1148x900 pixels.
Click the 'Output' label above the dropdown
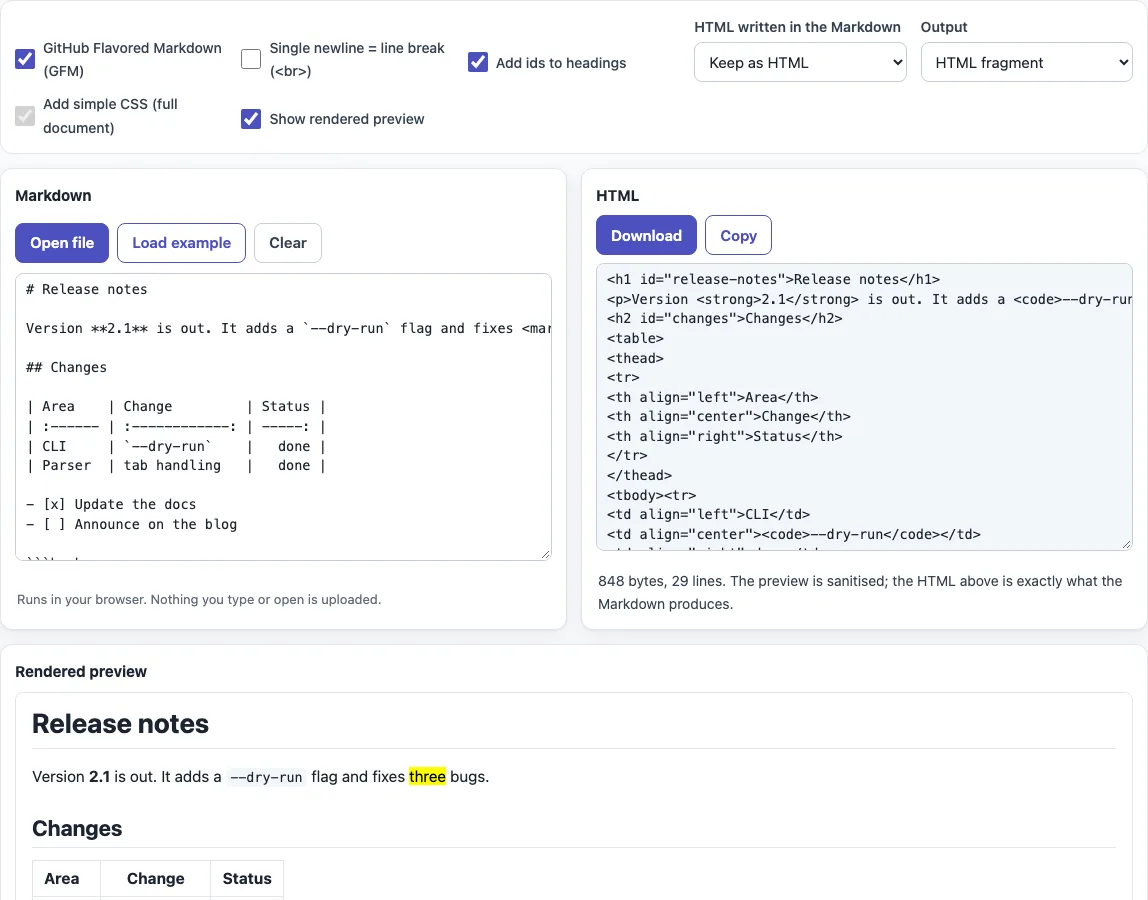click(x=944, y=27)
